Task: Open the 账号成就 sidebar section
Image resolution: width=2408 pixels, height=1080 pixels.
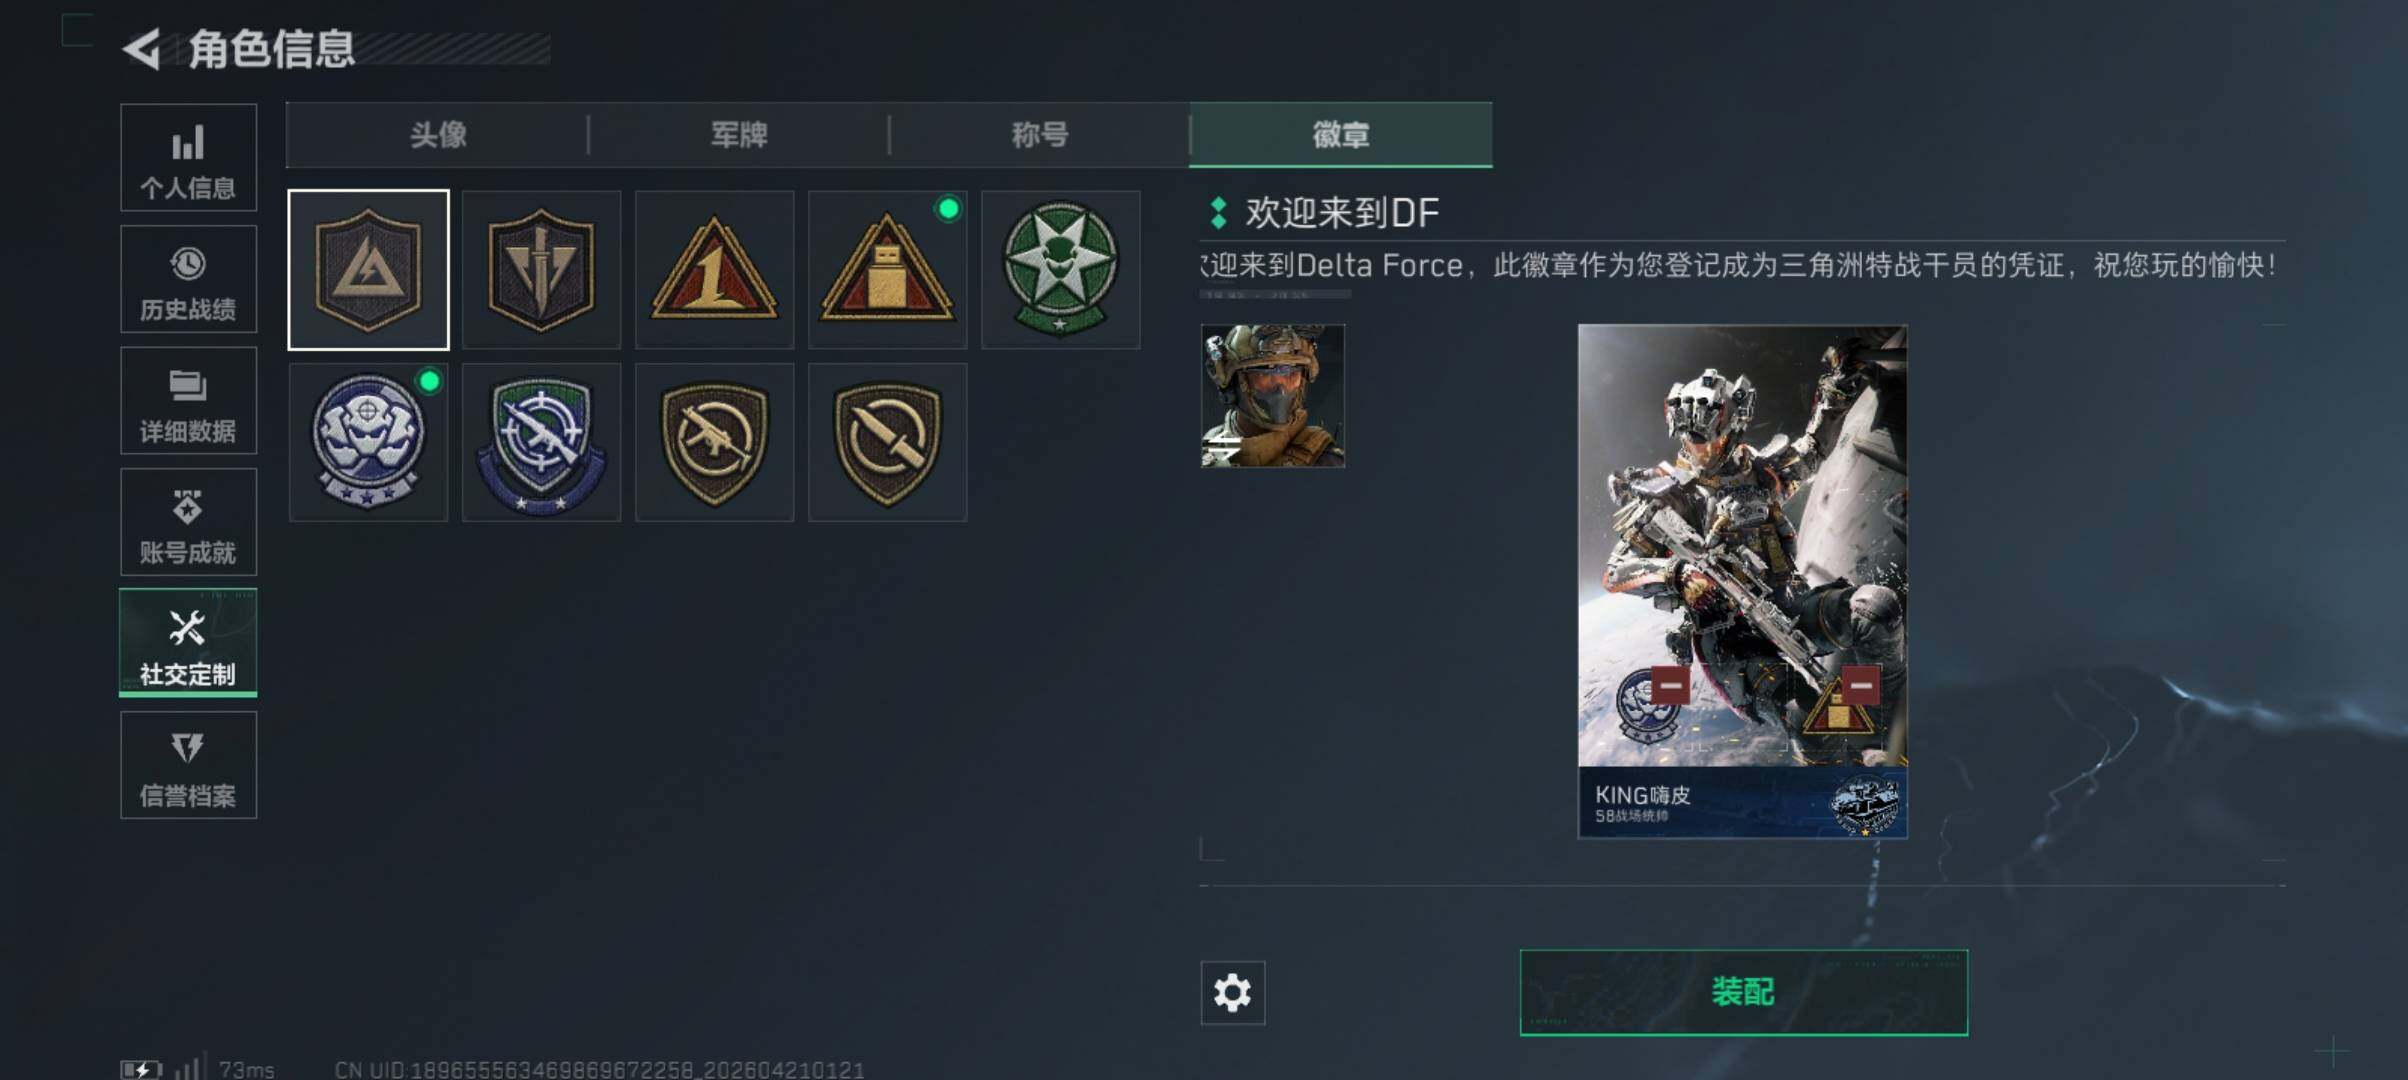Action: point(188,522)
